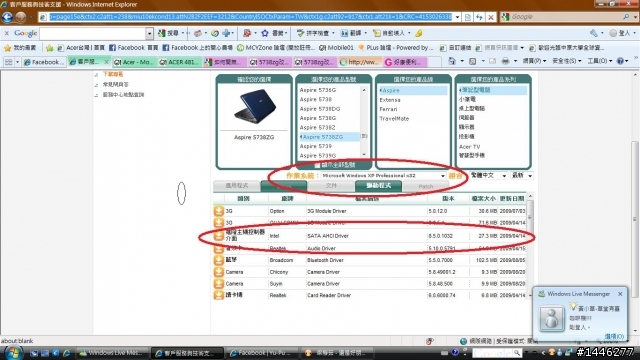Image resolution: width=640 pixels, height=360 pixels.
Task: Go back with the browser back arrow
Action: click(7, 17)
